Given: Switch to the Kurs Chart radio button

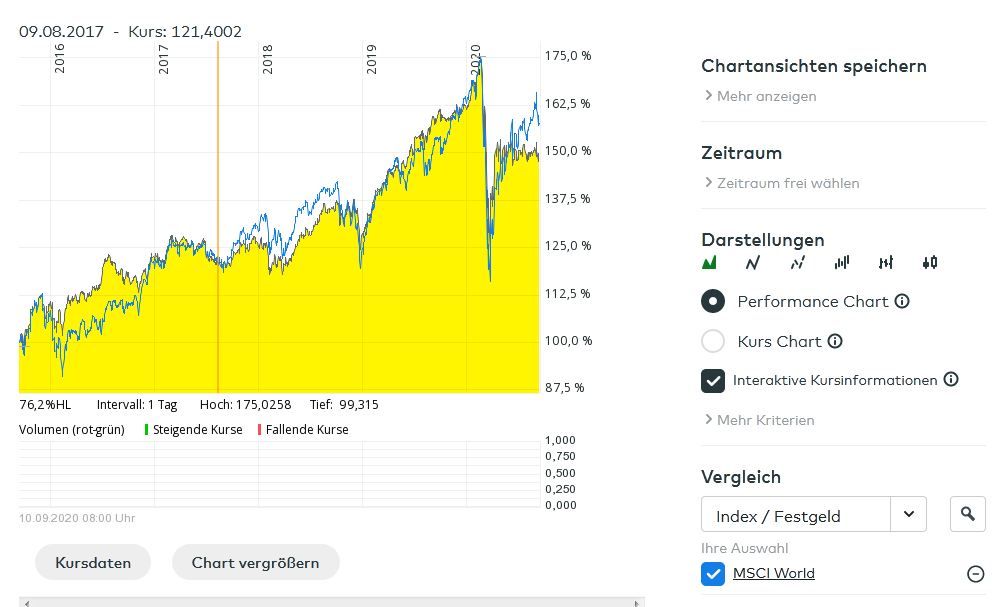Looking at the screenshot, I should [x=713, y=341].
